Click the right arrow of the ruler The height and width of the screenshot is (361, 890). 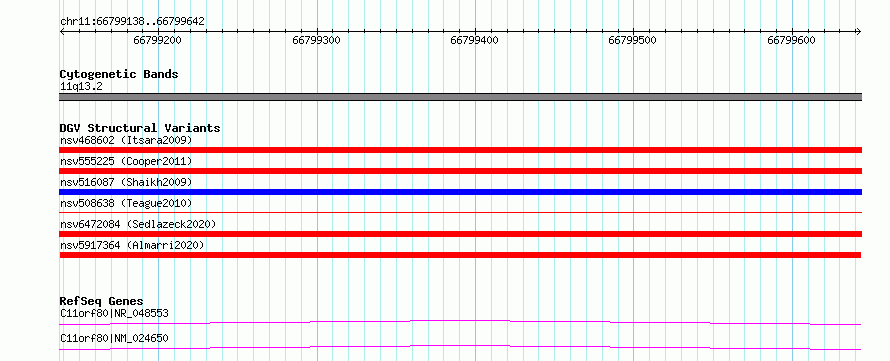coord(858,31)
